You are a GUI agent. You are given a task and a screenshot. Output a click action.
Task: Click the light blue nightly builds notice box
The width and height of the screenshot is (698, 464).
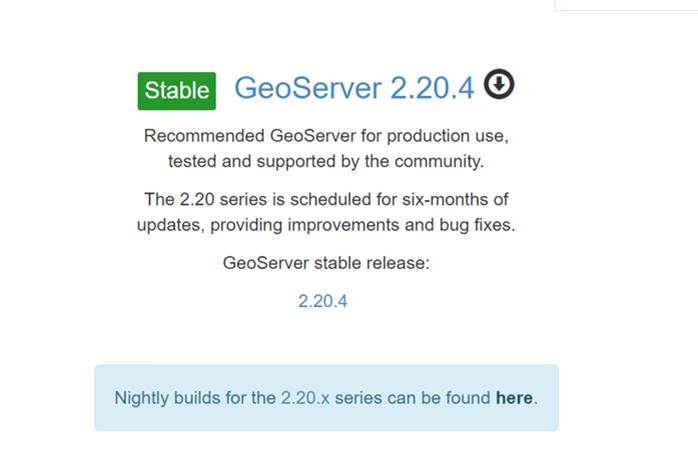click(326, 398)
